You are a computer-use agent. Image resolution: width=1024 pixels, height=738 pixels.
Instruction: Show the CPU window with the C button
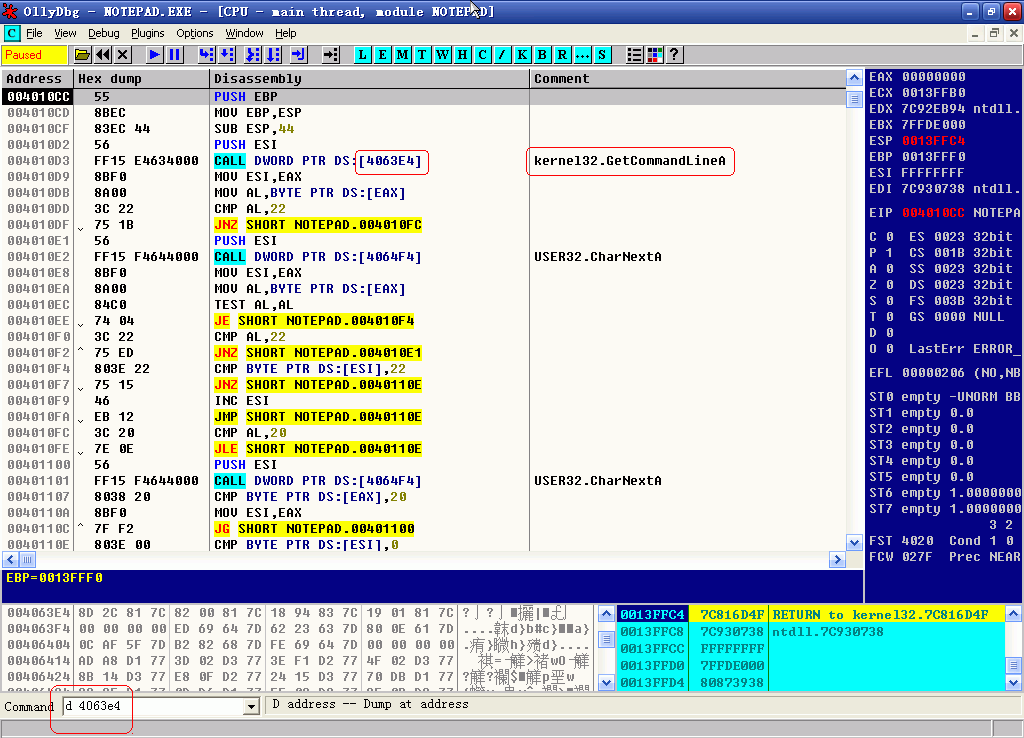point(483,55)
